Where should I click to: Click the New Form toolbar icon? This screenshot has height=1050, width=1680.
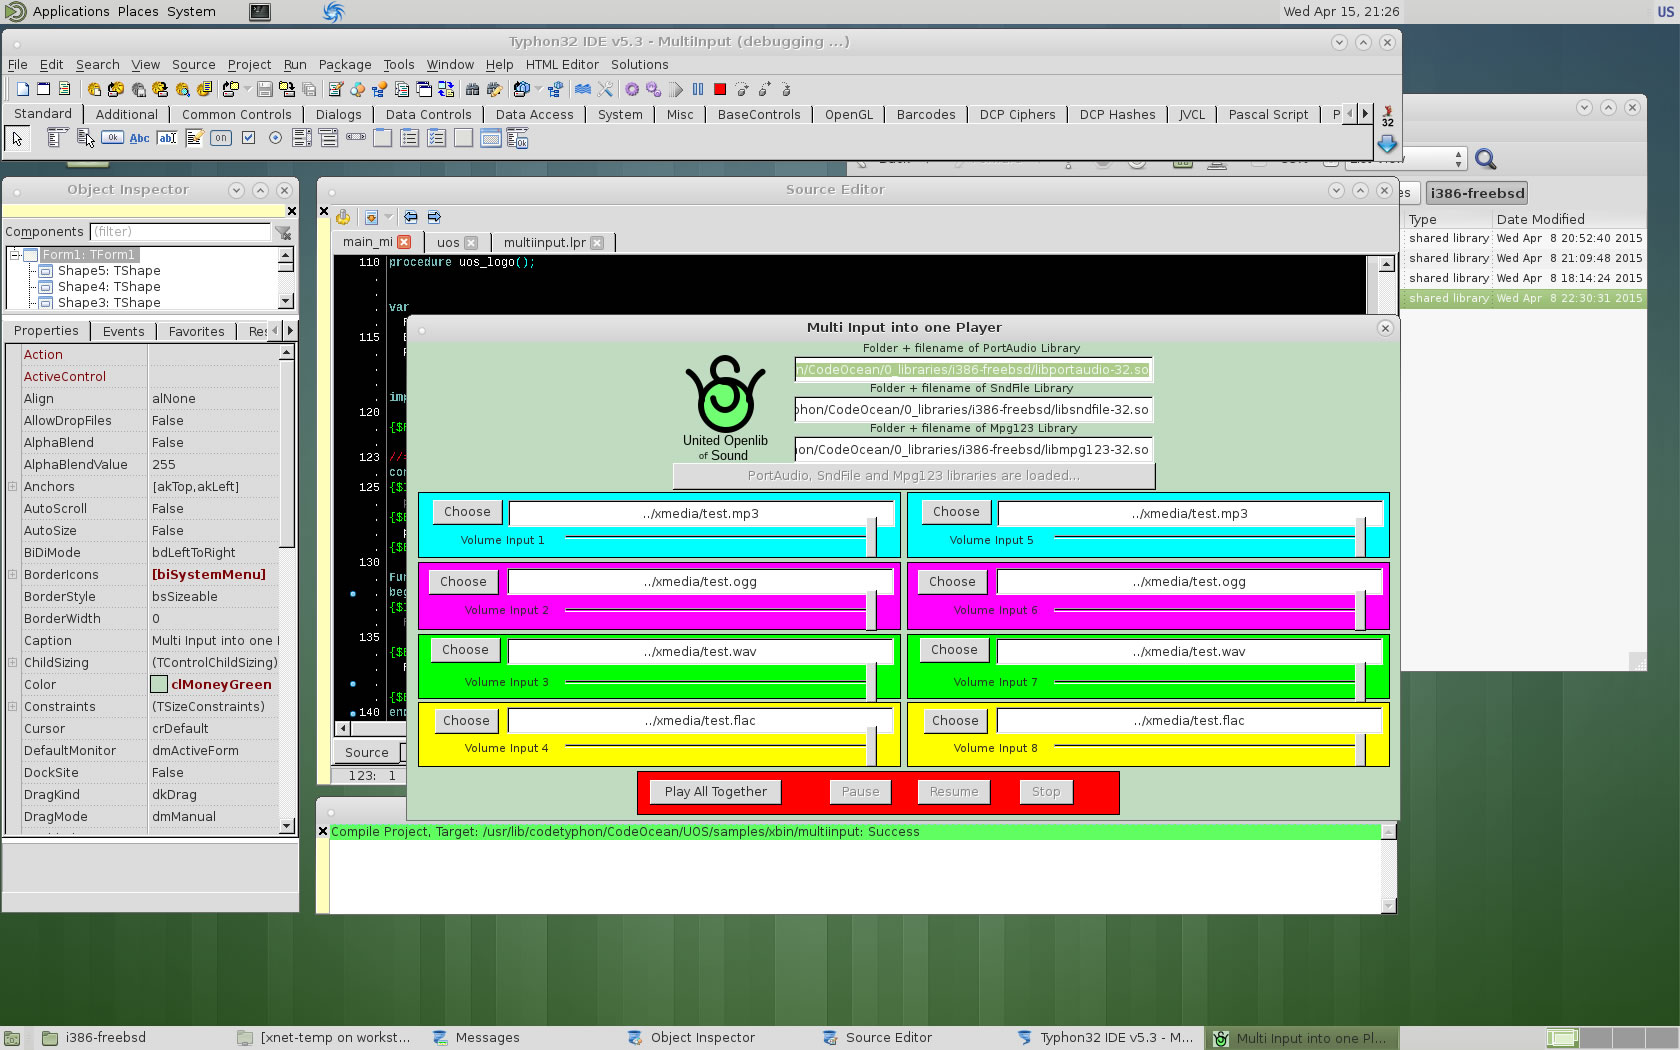pos(43,89)
